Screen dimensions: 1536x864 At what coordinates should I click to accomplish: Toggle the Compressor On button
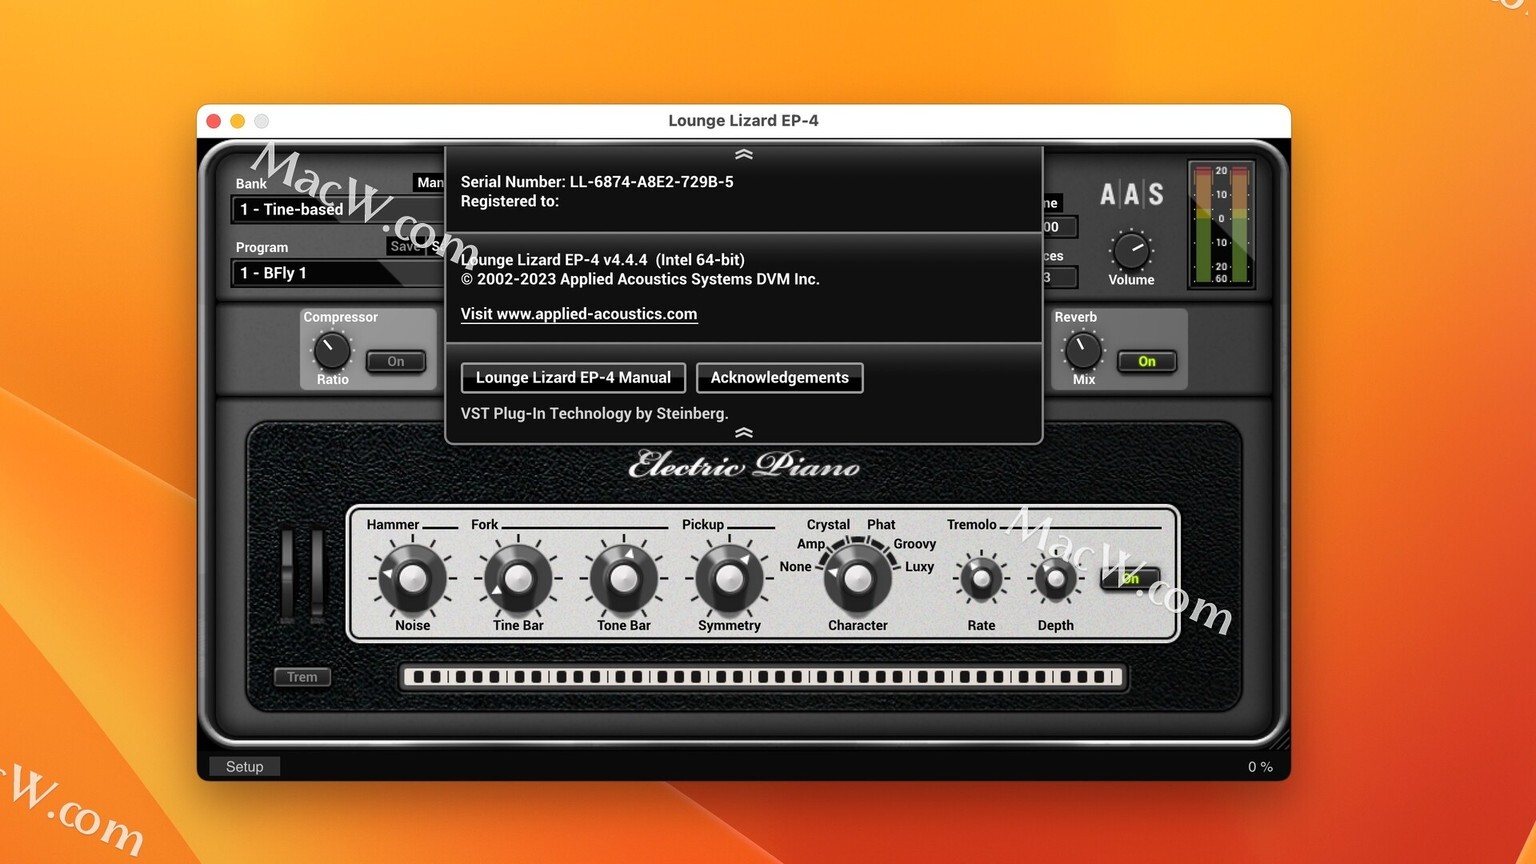tap(396, 361)
